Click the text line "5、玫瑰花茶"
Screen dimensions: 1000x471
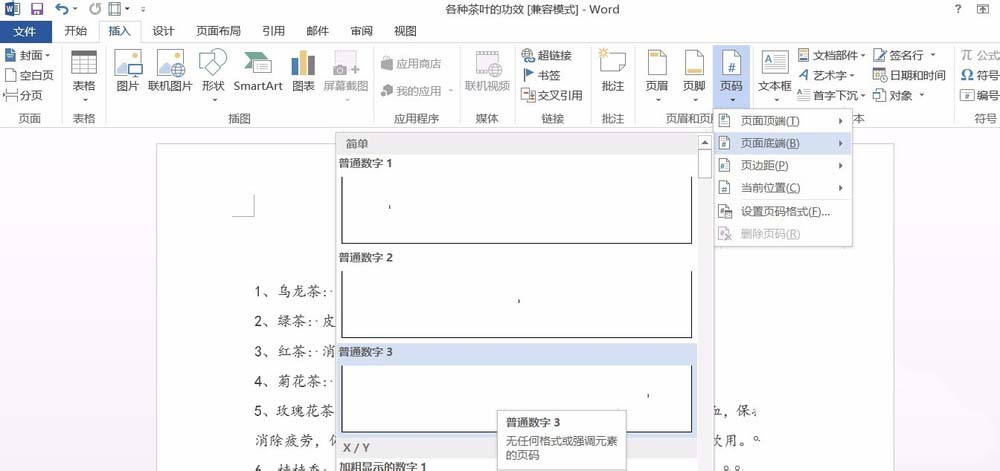point(295,410)
